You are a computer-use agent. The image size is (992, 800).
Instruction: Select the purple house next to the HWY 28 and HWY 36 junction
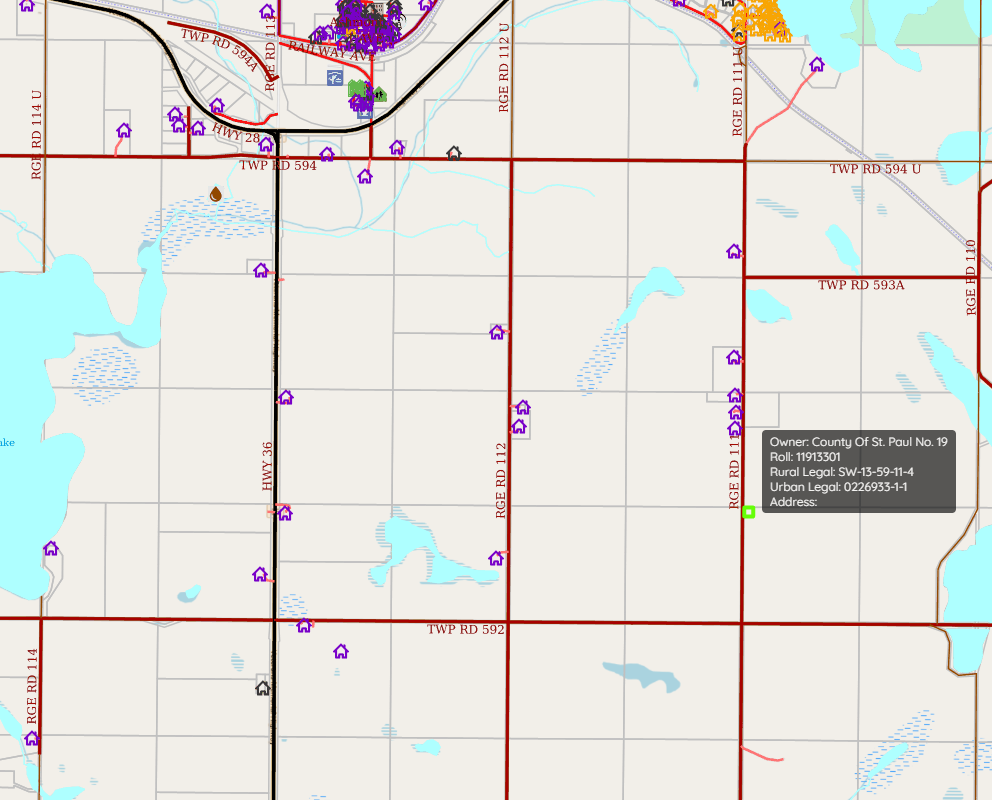[x=266, y=144]
